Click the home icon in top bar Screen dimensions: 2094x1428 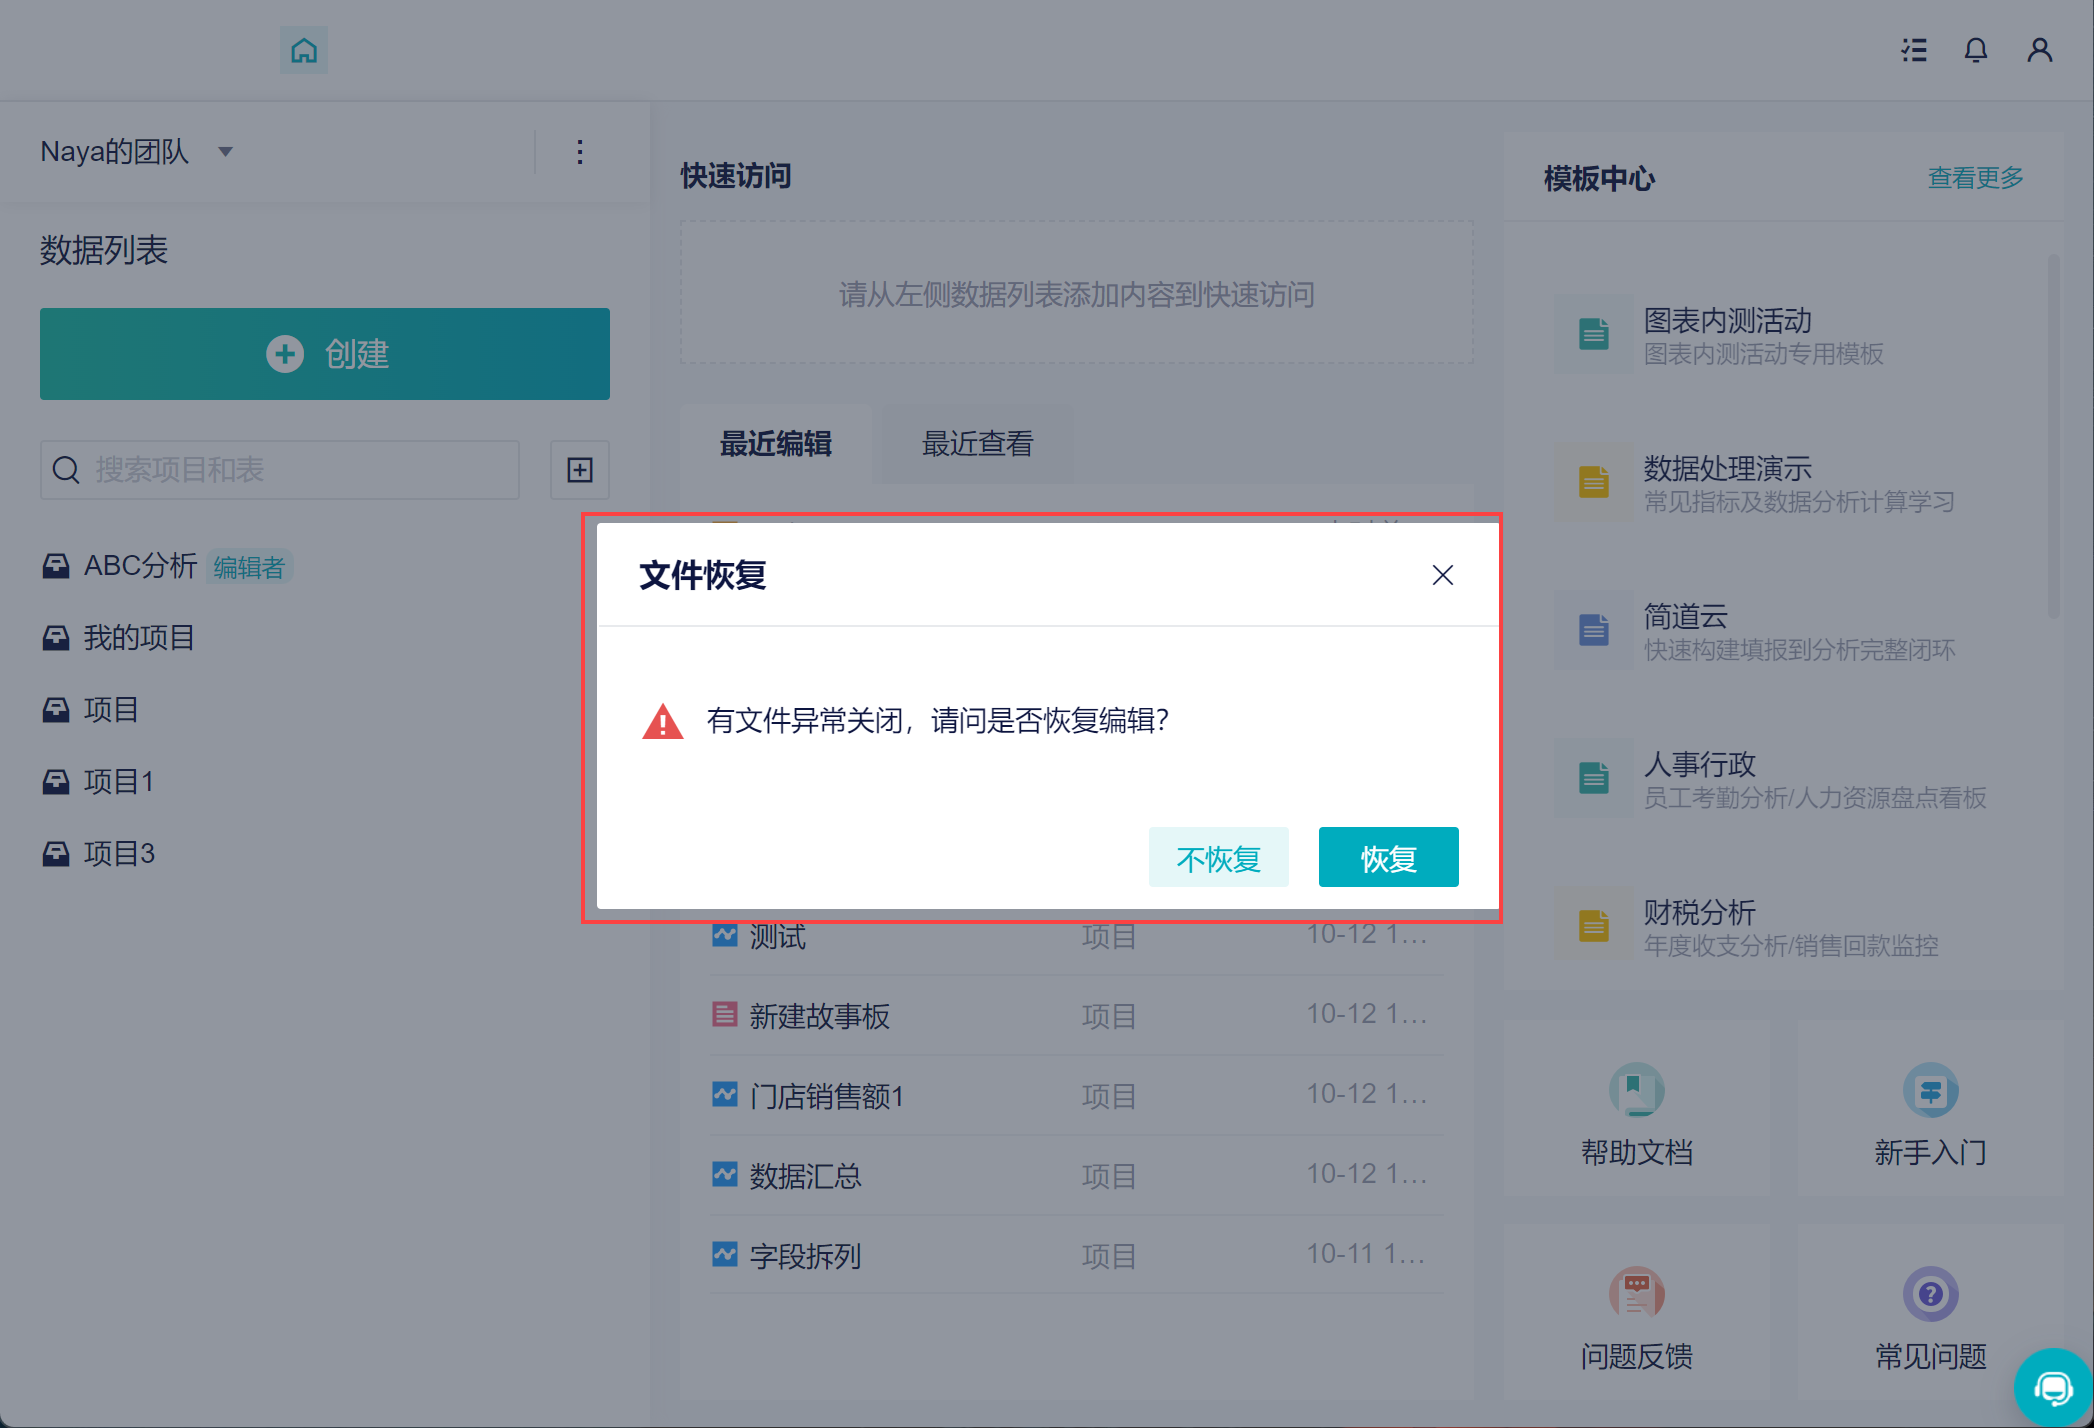[x=304, y=50]
